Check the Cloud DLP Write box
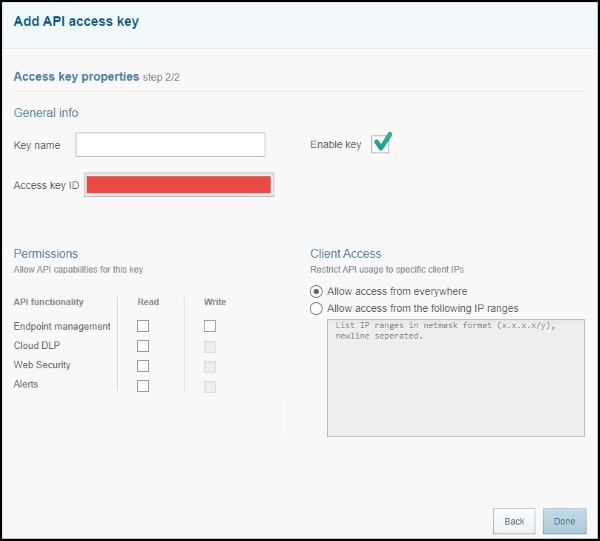Viewport: 600px width, 541px height. (x=210, y=346)
